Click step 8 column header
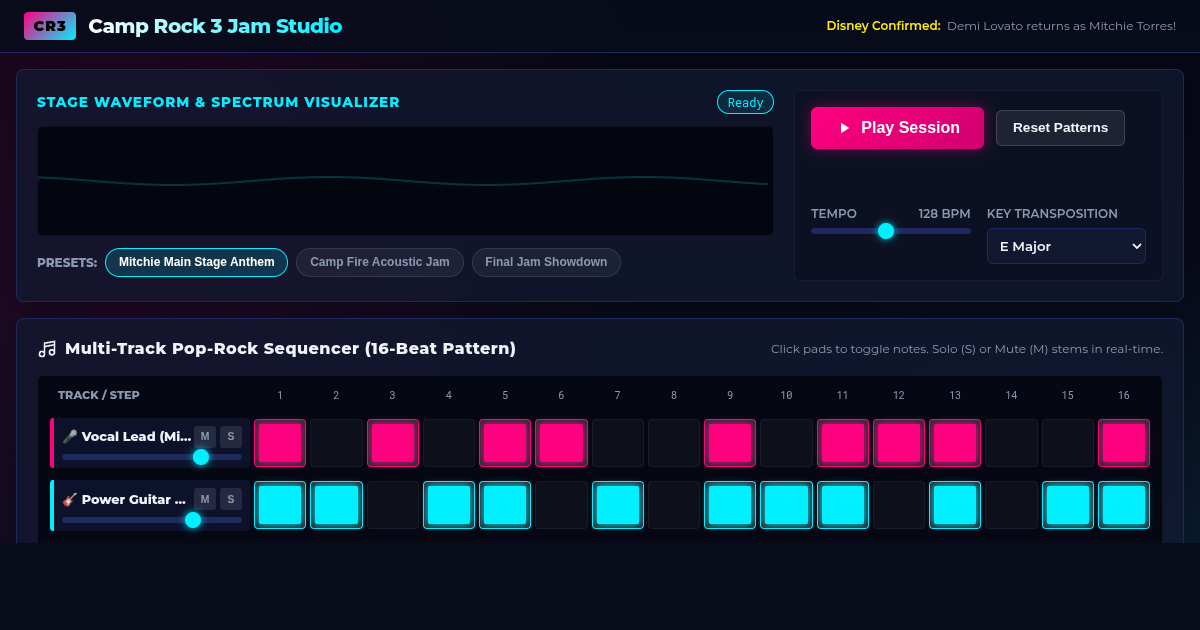The width and height of the screenshot is (1200, 630). [x=674, y=395]
